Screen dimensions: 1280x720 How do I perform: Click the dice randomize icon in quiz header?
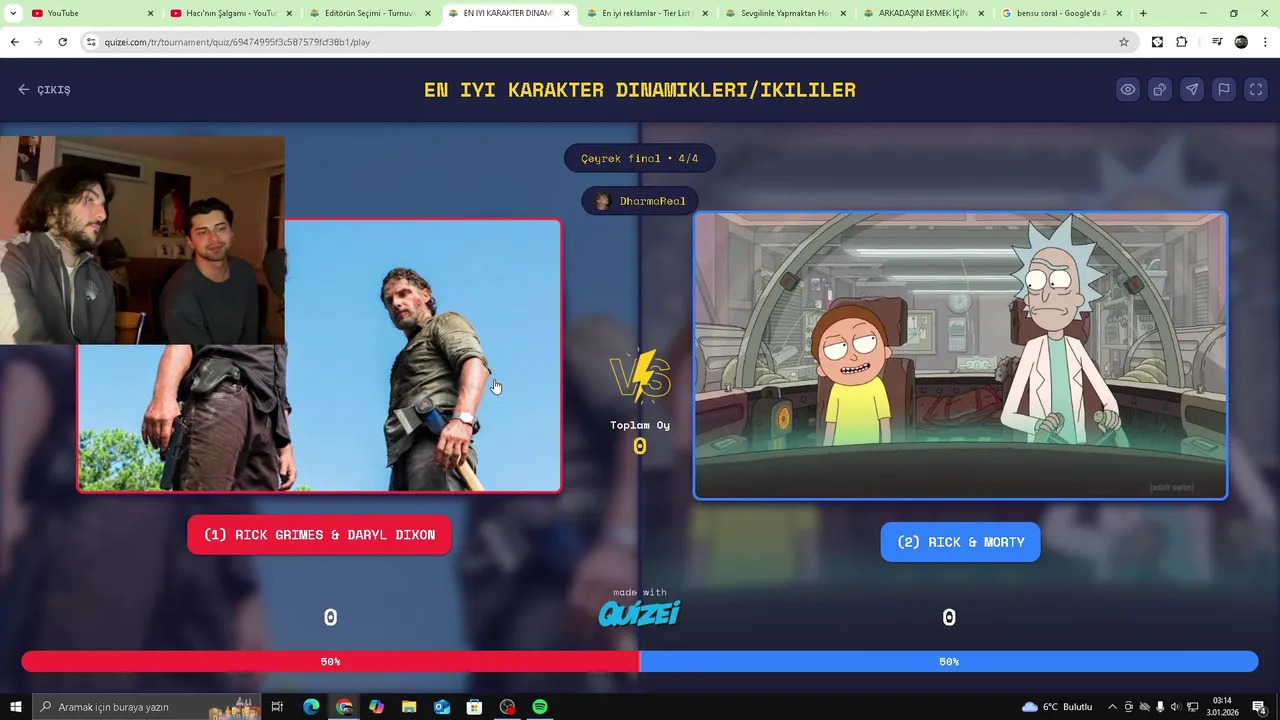[x=1160, y=89]
